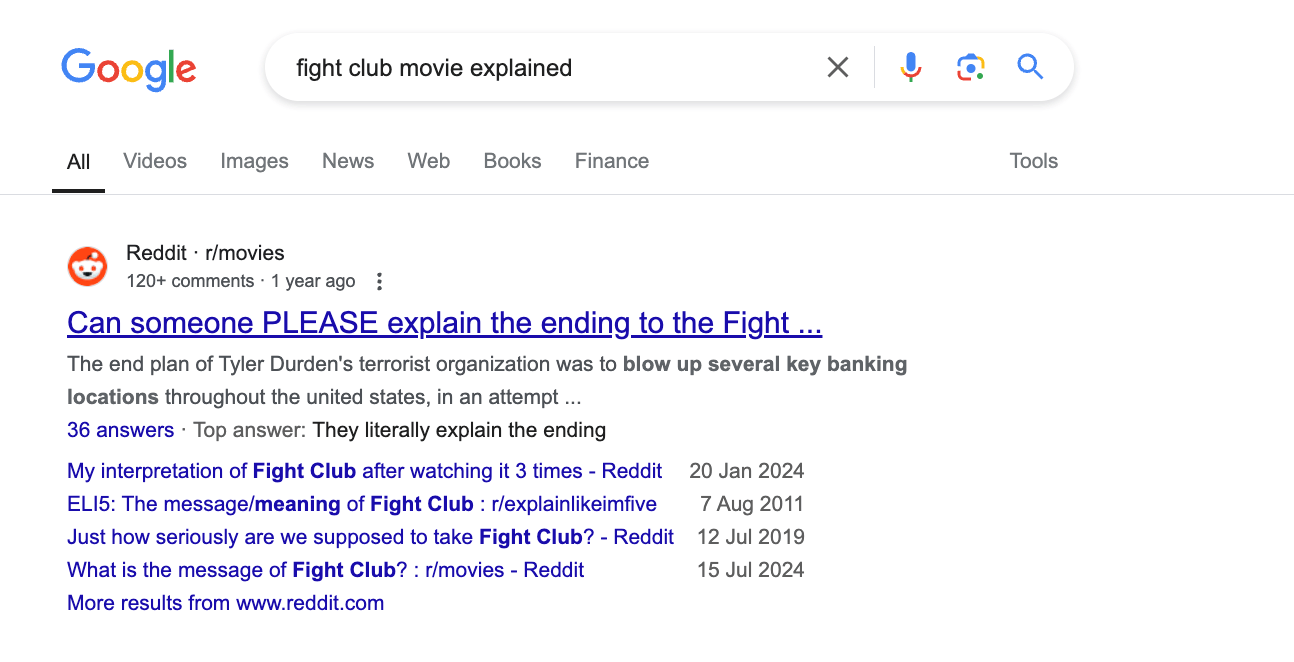Screen dimensions: 1294x662
Task: Open the News tab
Action: pos(348,161)
